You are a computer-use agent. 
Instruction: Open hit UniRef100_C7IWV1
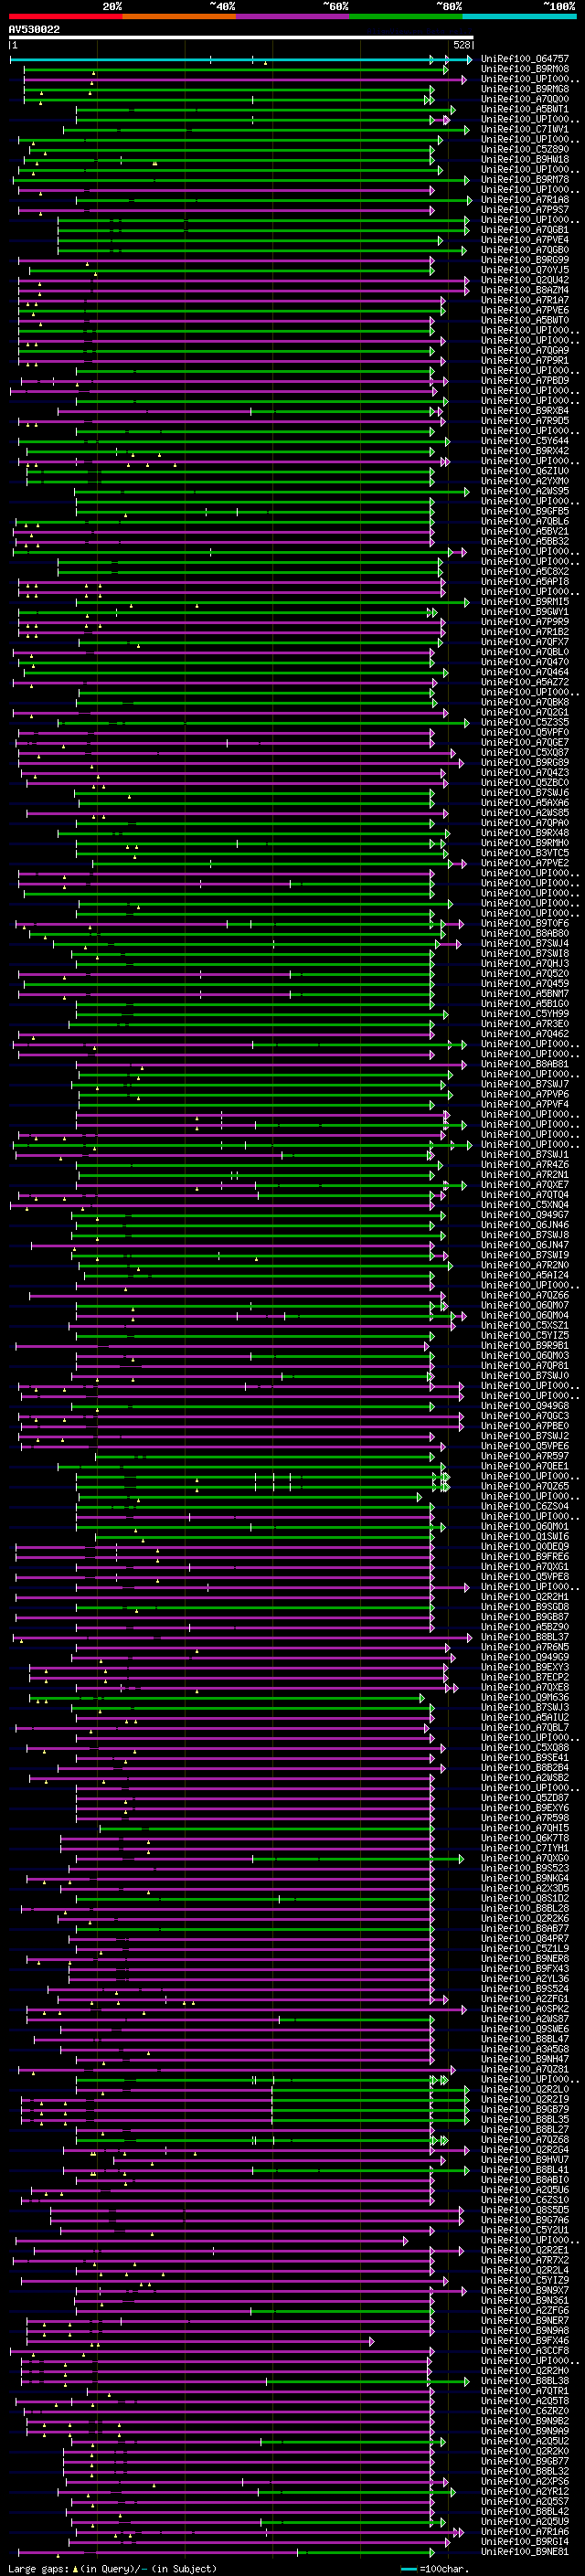coord(524,129)
